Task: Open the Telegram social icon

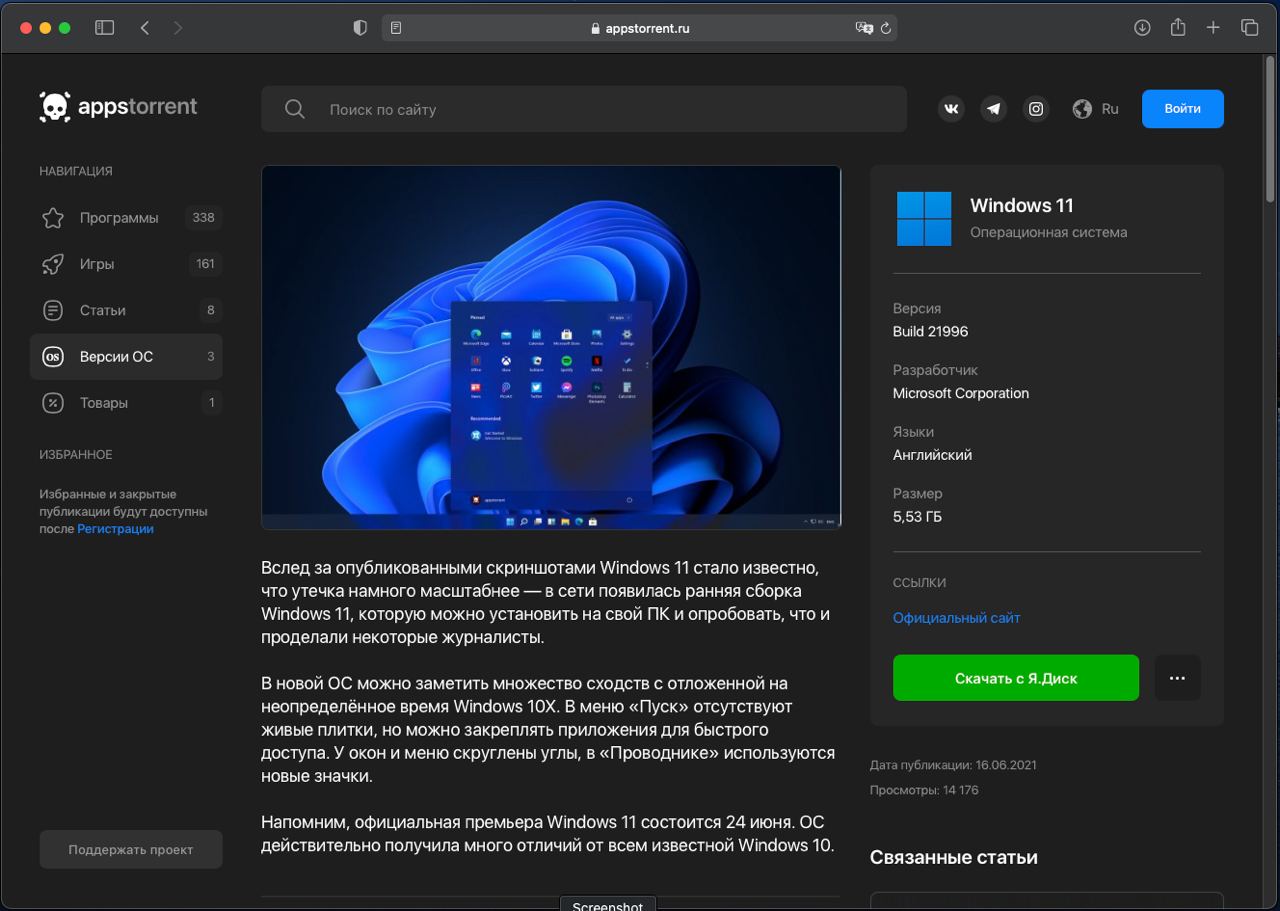Action: [x=993, y=109]
